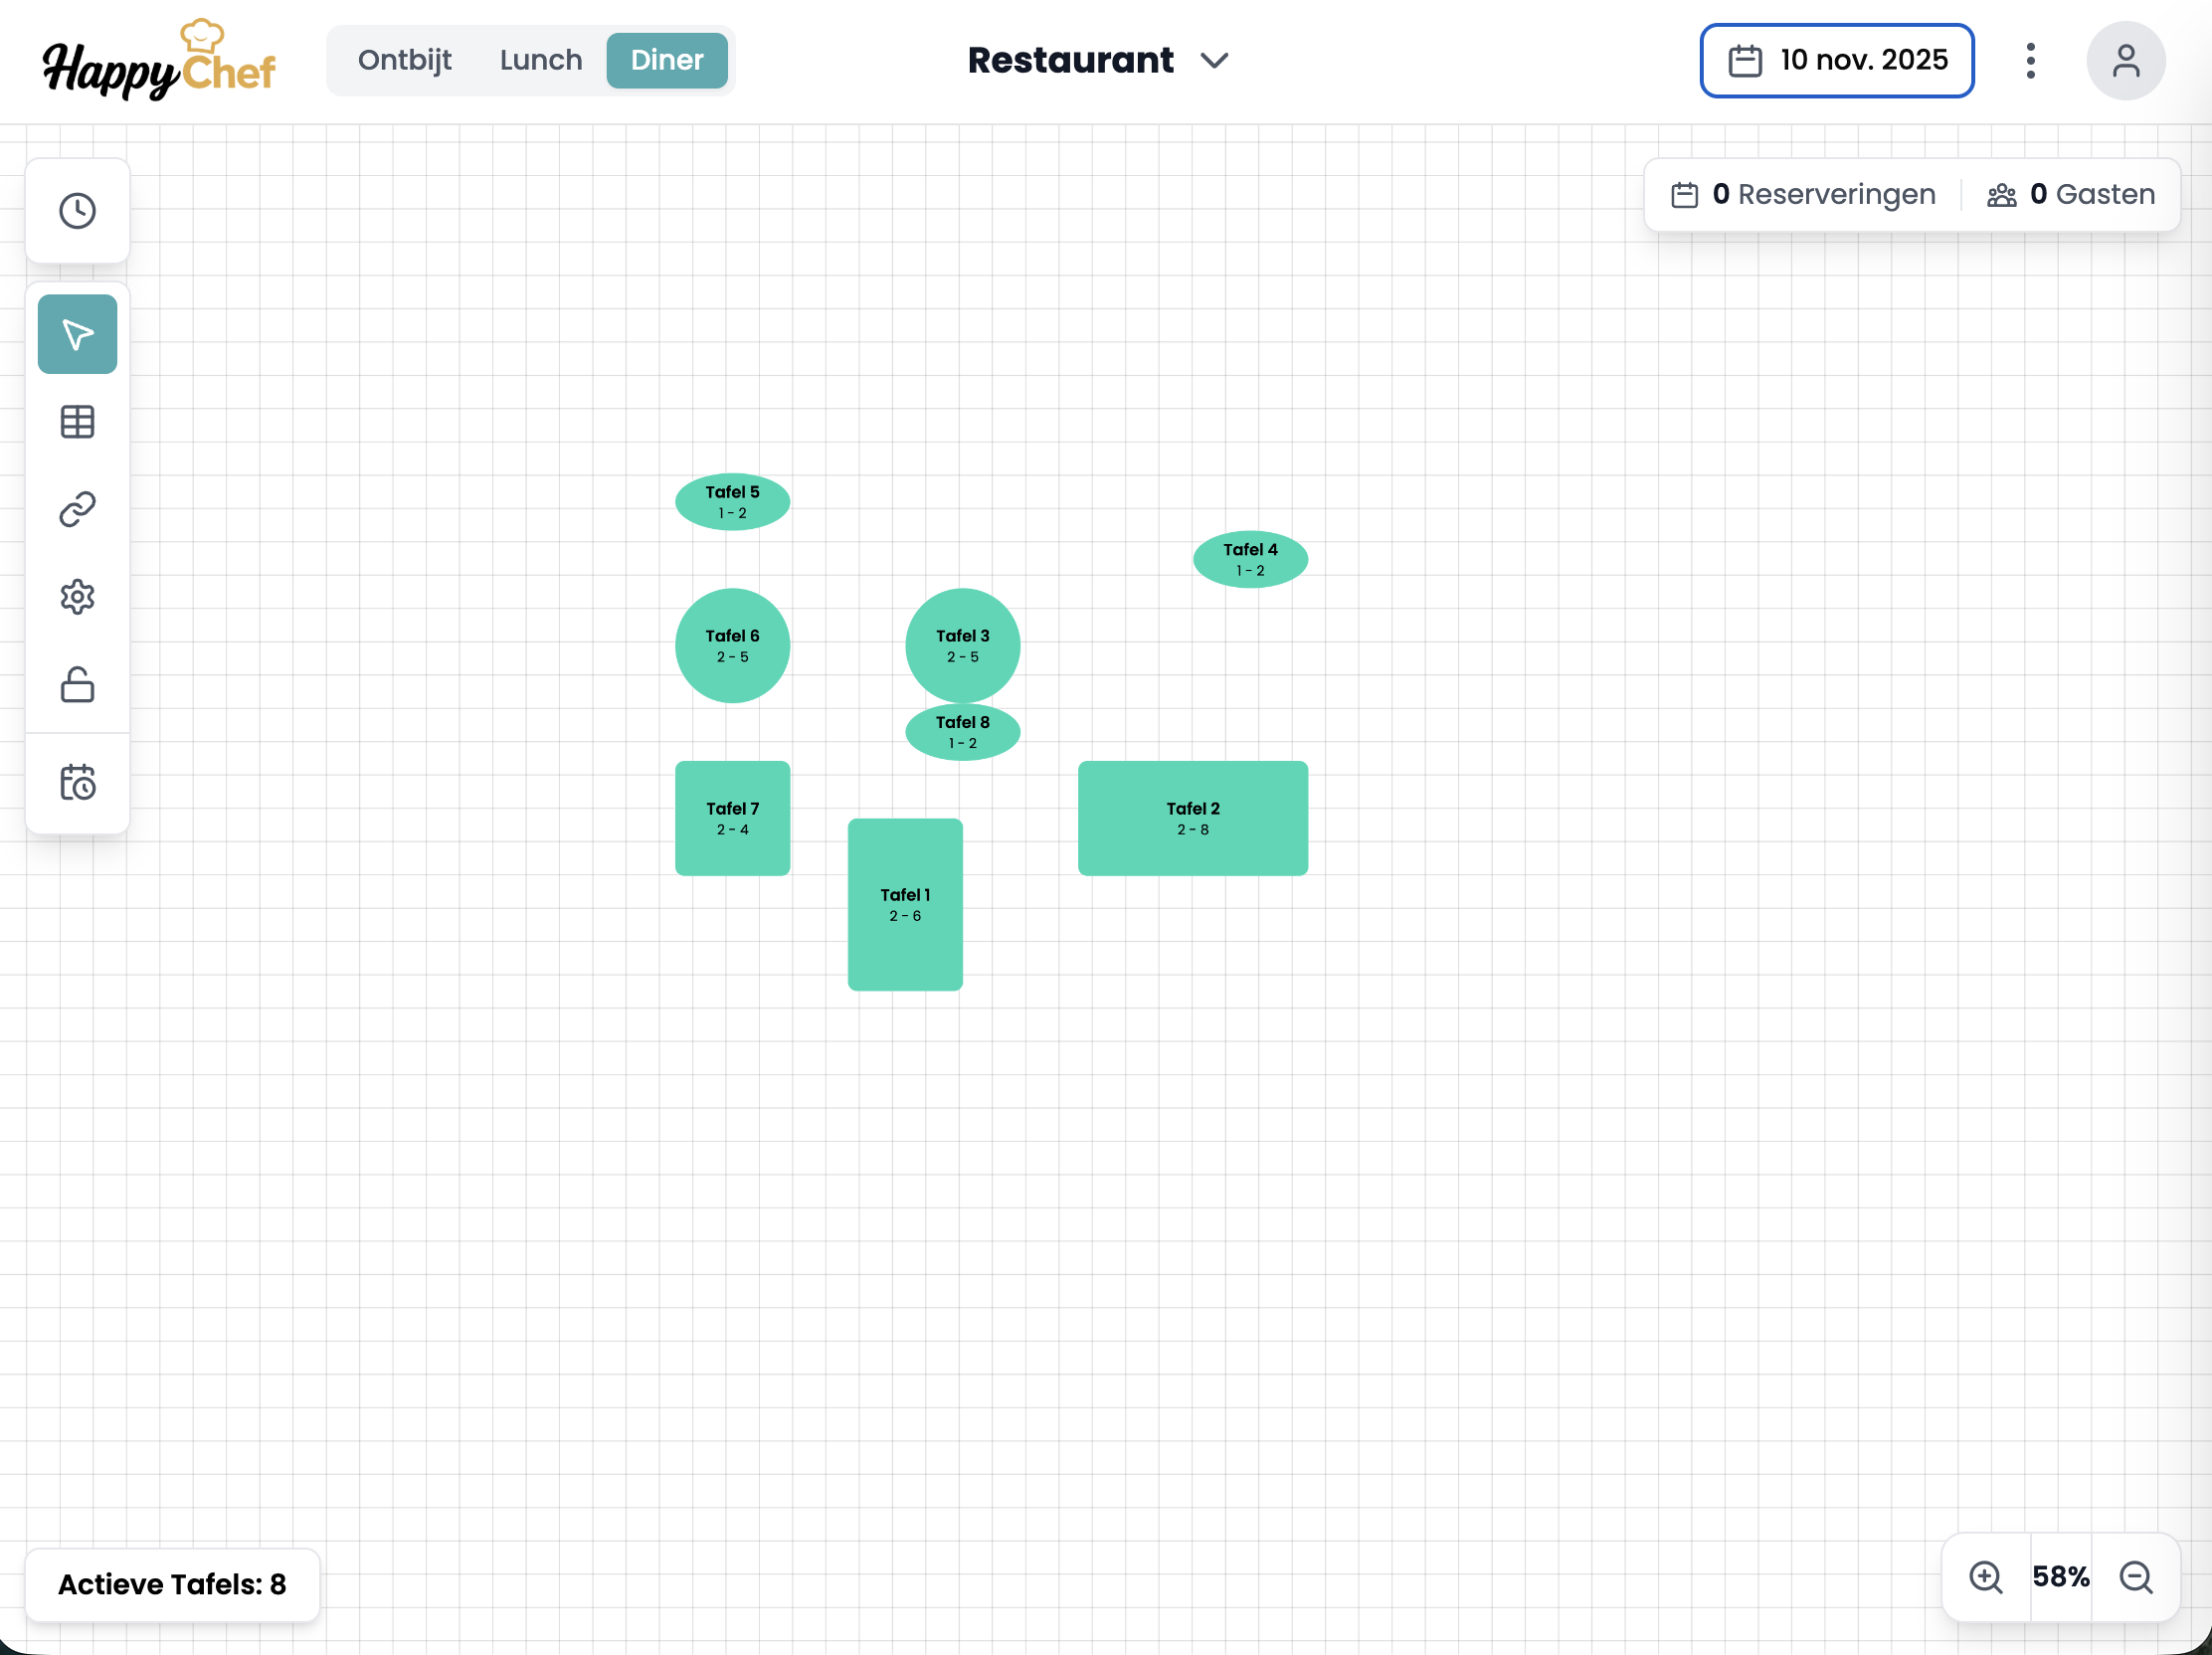The image size is (2212, 1655).
Task: Zoom in with magnifier plus
Action: pos(1985,1577)
